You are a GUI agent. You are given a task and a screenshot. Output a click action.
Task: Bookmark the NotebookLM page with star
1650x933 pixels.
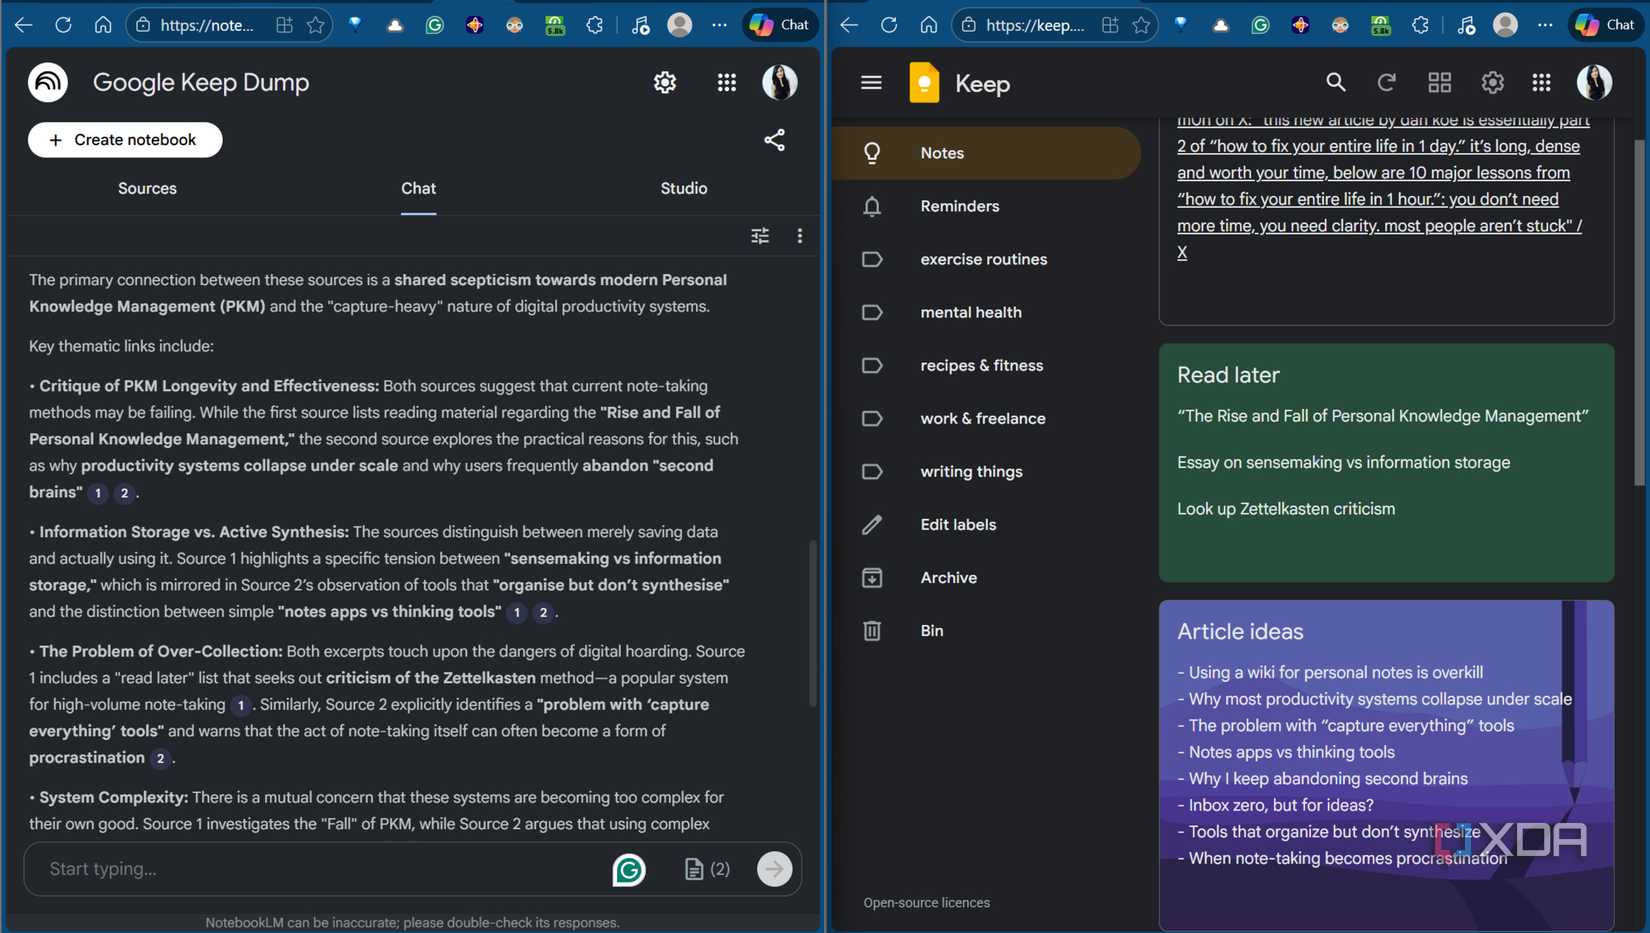coord(316,25)
